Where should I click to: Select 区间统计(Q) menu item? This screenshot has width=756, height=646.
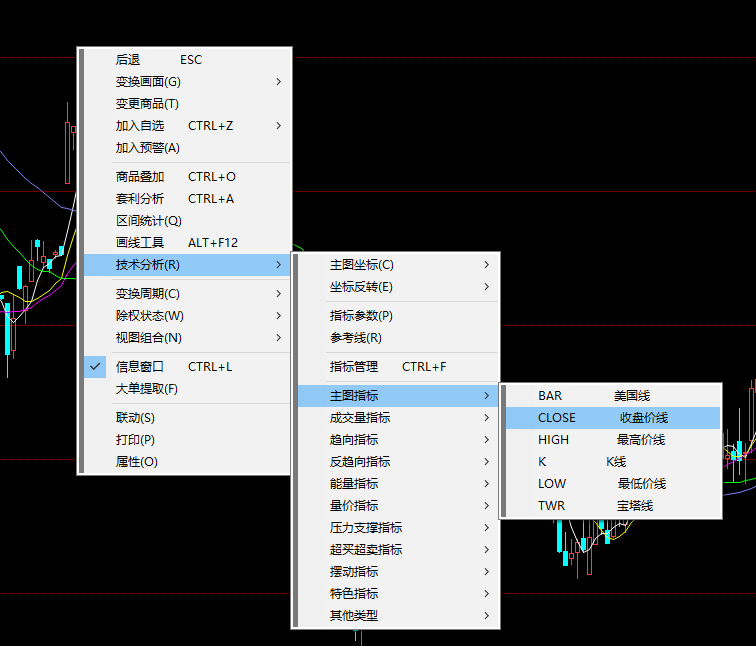click(149, 221)
